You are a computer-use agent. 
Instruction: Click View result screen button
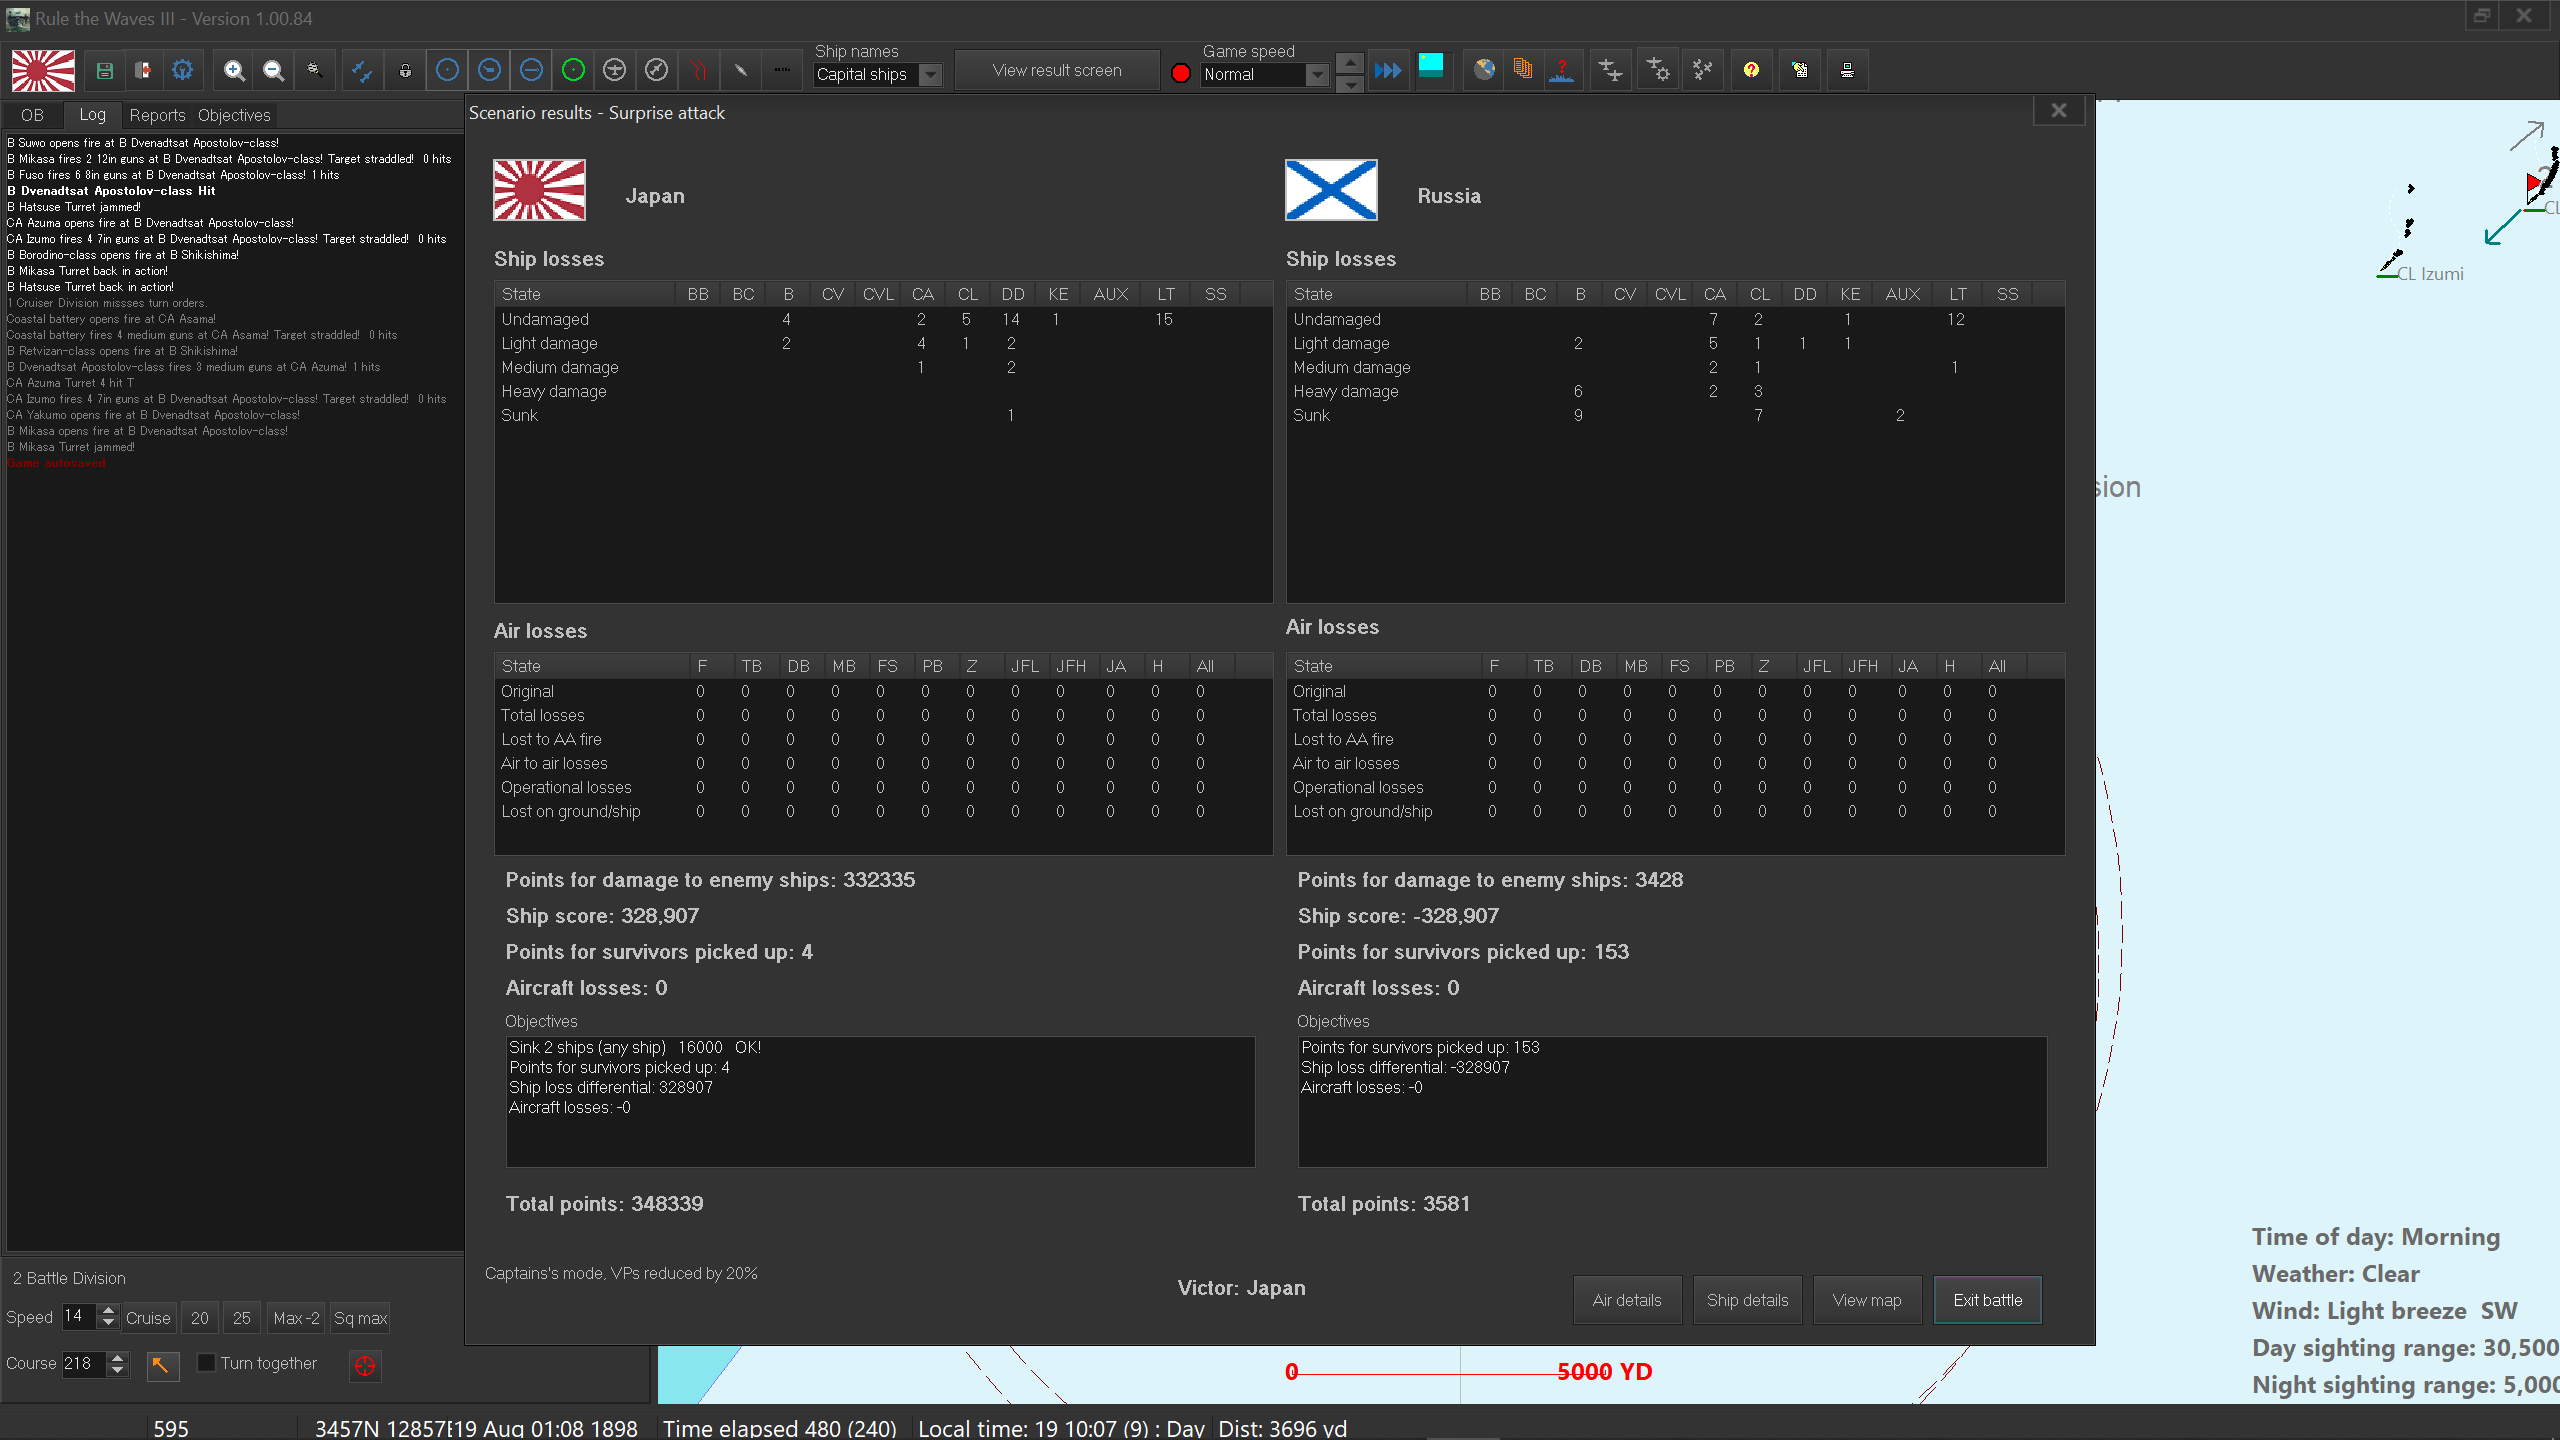point(1057,70)
